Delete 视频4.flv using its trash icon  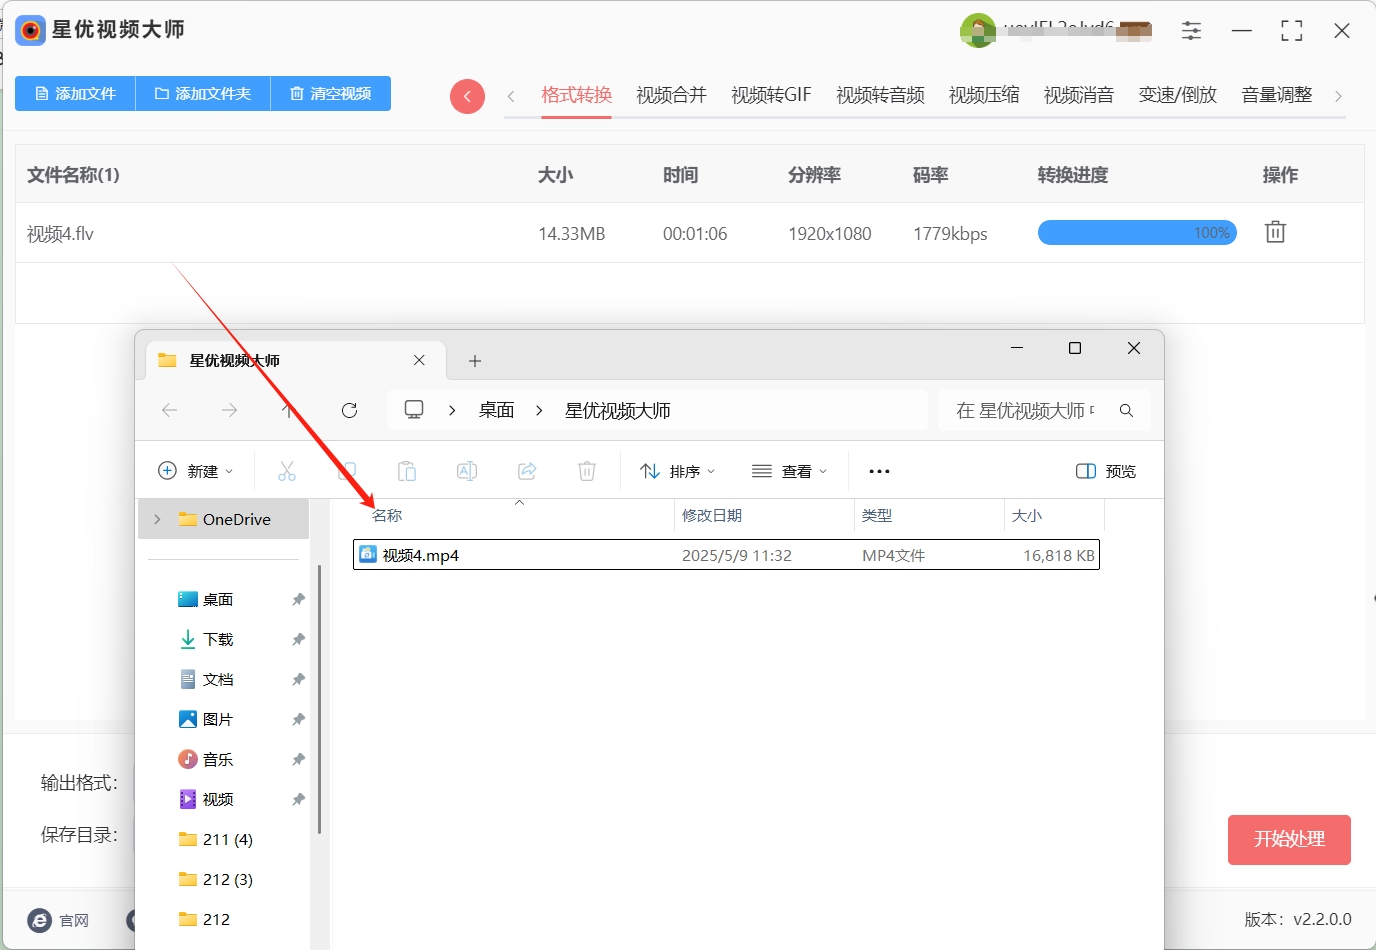(x=1275, y=232)
